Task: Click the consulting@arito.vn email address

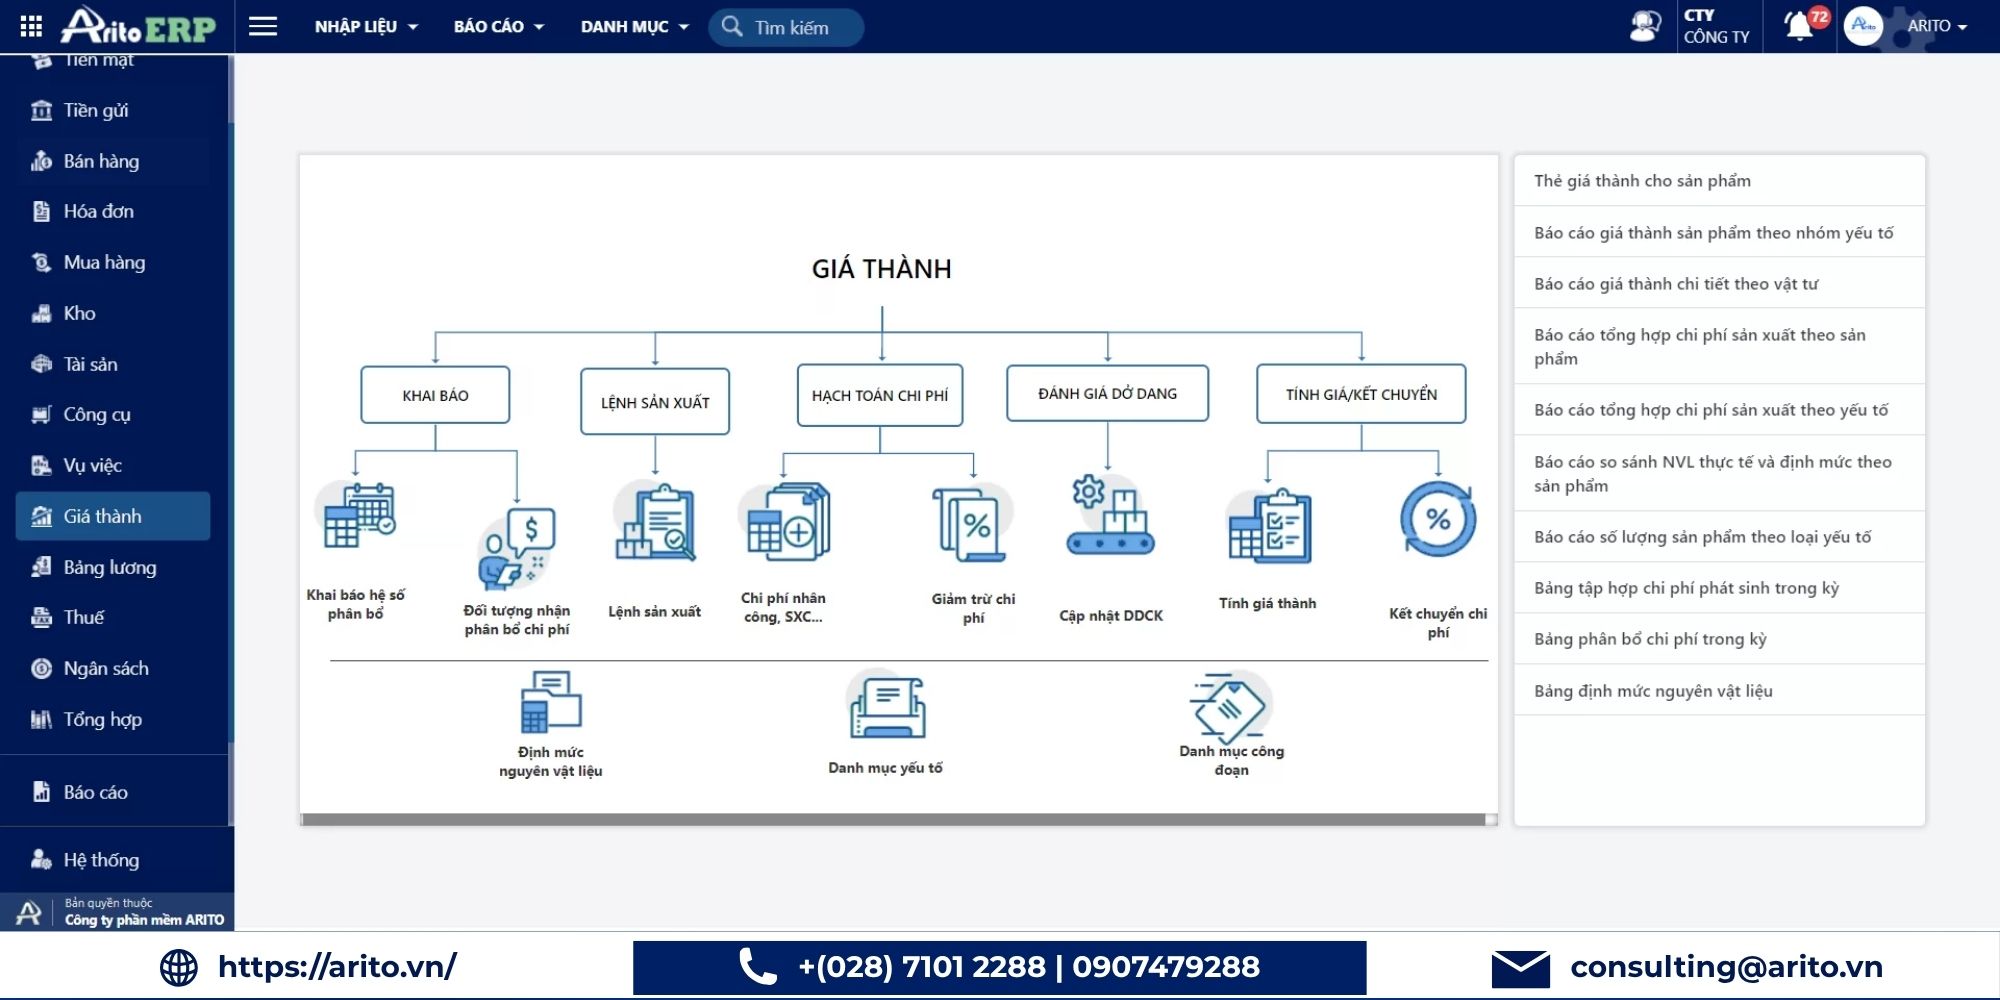Action: [x=1726, y=967]
